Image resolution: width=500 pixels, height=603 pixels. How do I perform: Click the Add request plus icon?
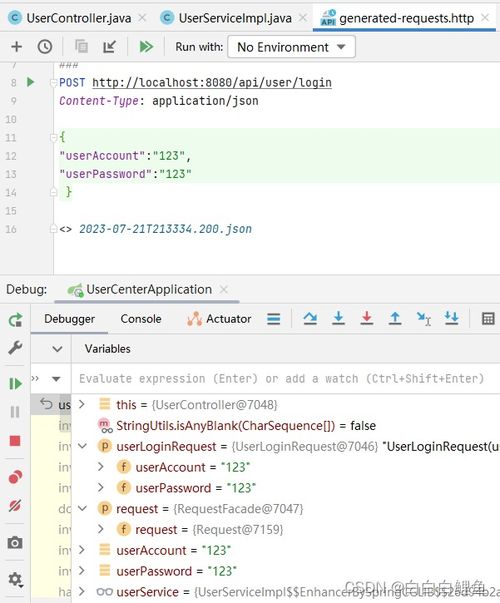click(x=16, y=47)
